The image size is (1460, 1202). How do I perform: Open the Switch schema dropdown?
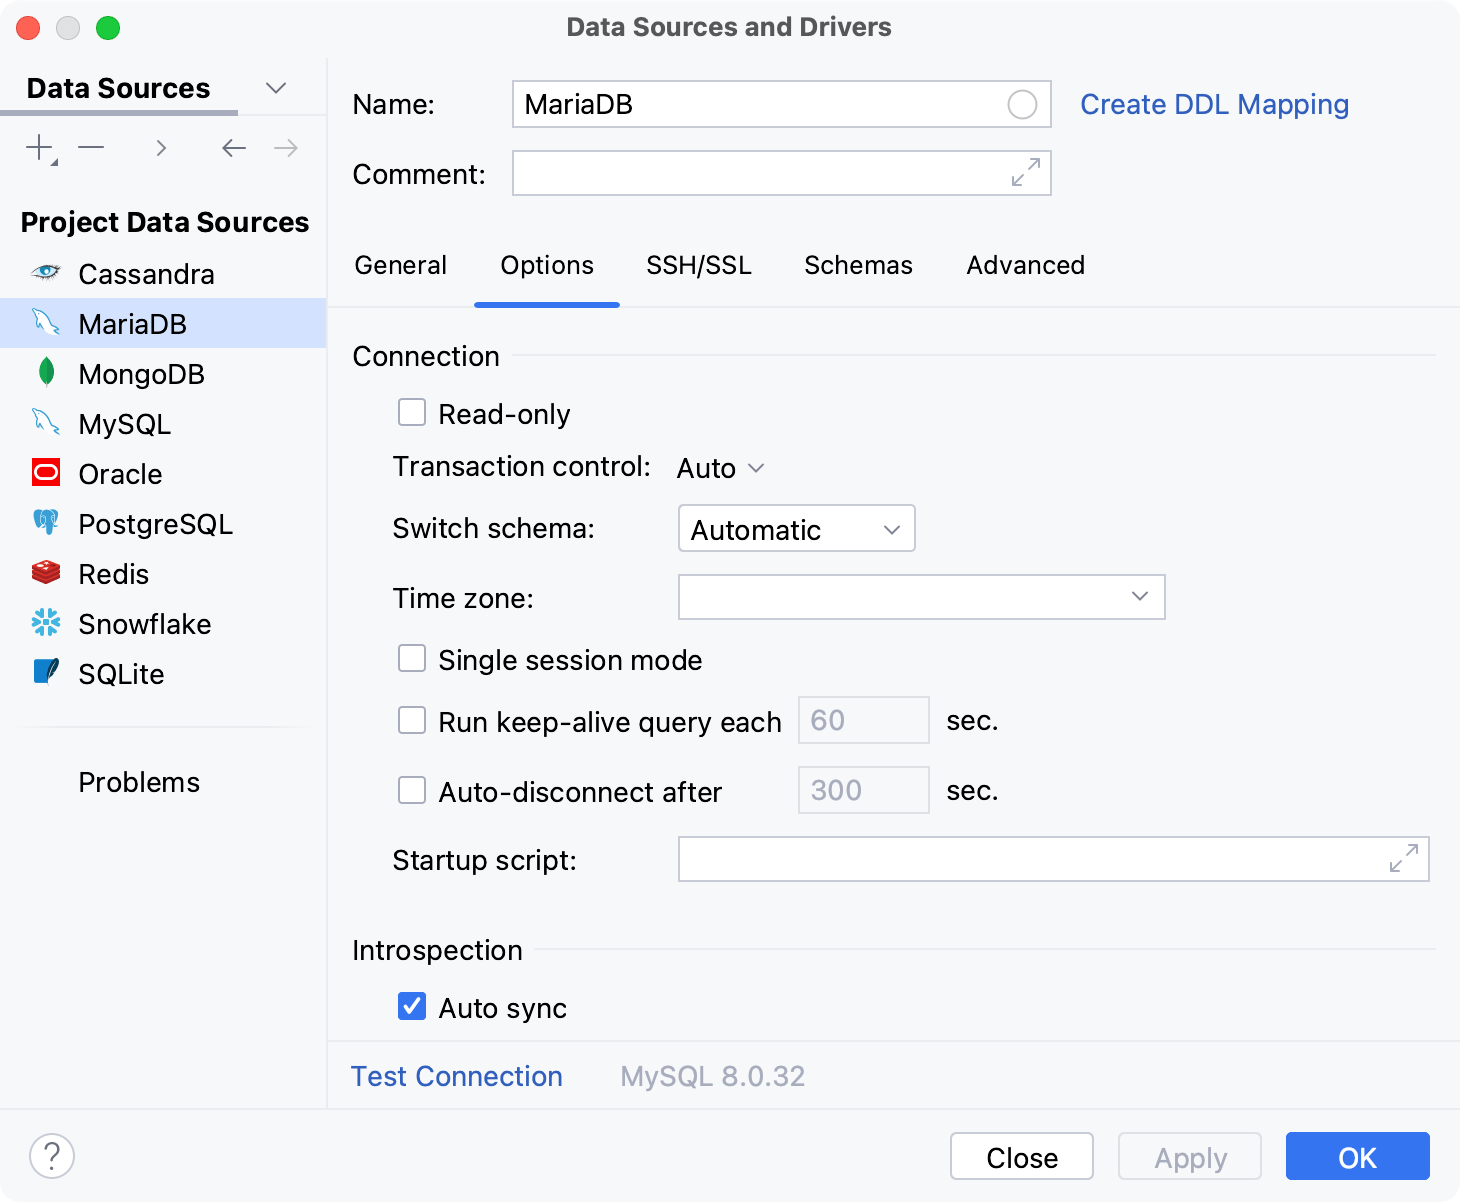point(796,528)
